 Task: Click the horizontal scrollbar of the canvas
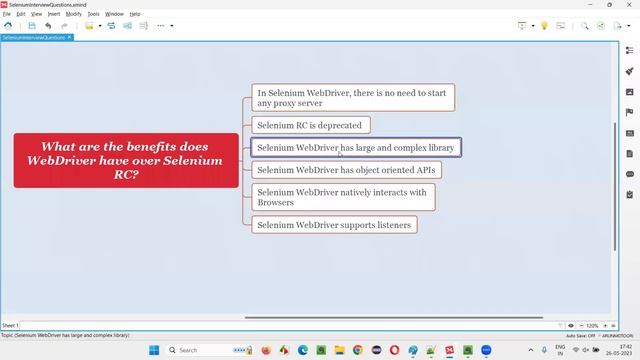pyautogui.click(x=393, y=317)
